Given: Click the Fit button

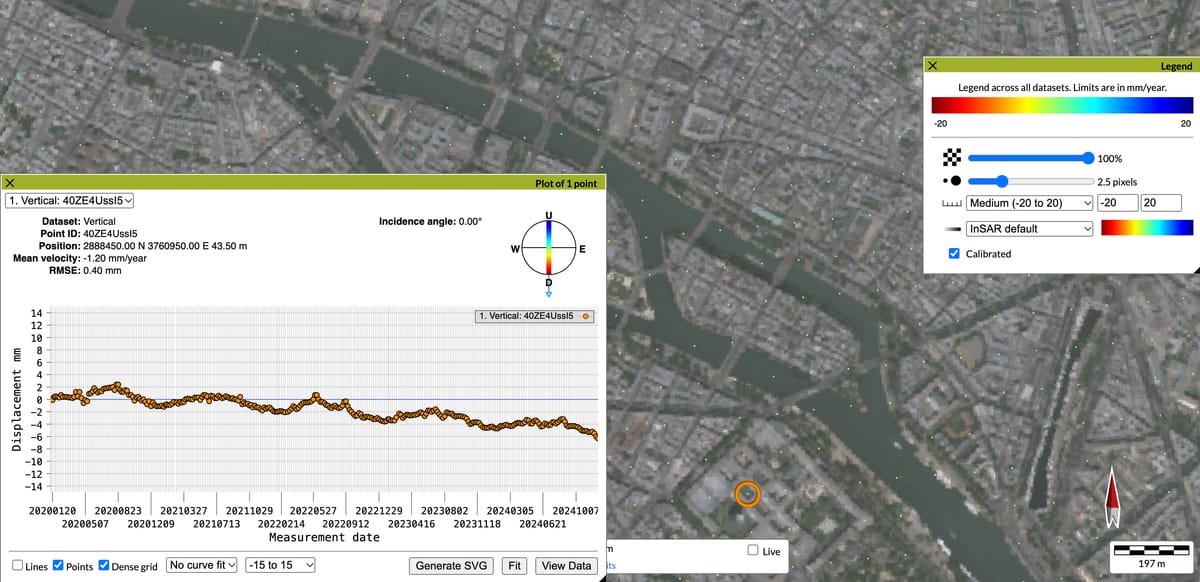Looking at the screenshot, I should (x=514, y=566).
